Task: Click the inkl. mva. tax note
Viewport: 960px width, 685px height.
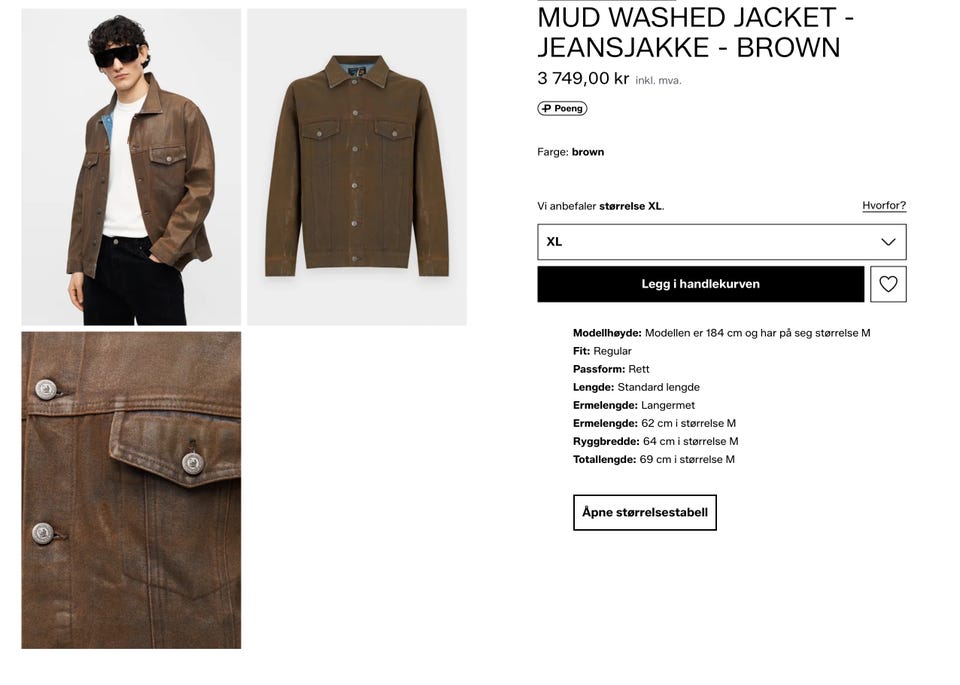Action: (658, 80)
